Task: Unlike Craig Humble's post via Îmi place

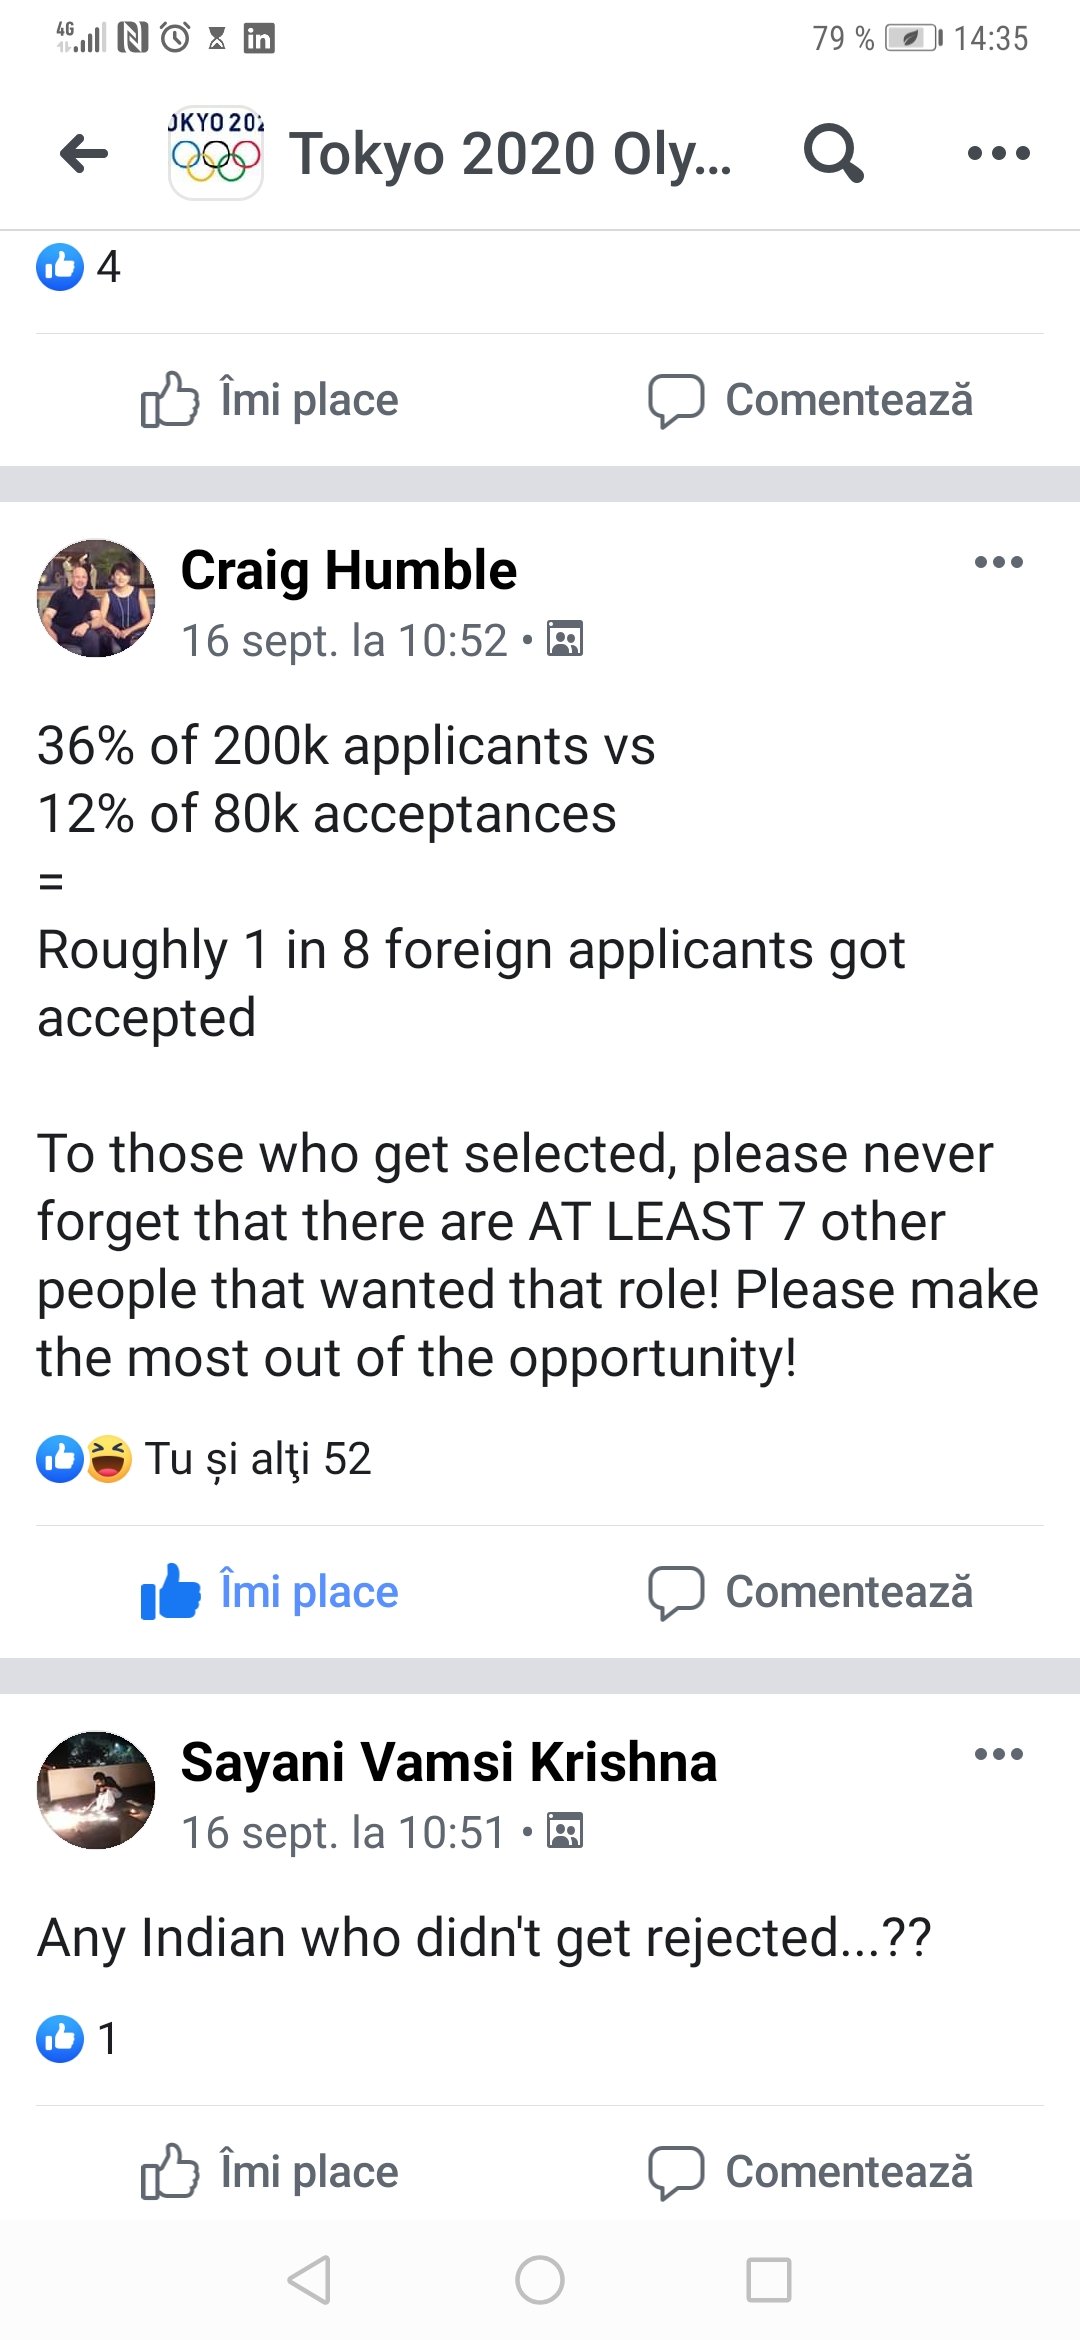Action: 270,1591
